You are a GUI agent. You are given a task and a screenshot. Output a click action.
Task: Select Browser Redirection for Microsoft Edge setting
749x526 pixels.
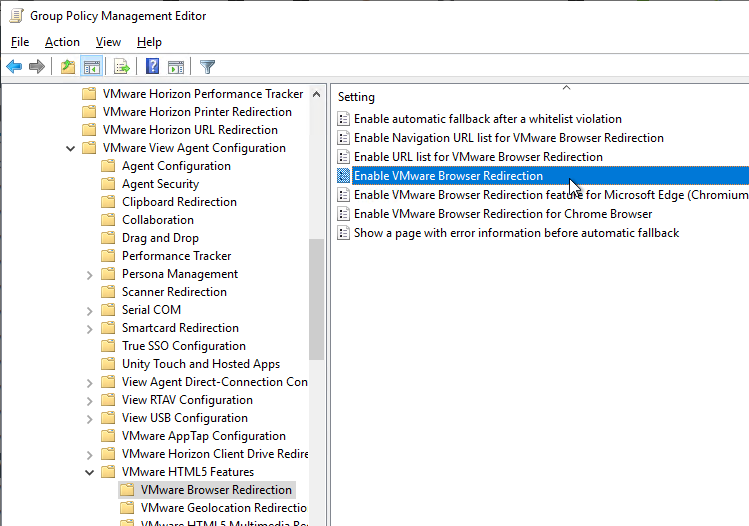(x=551, y=195)
